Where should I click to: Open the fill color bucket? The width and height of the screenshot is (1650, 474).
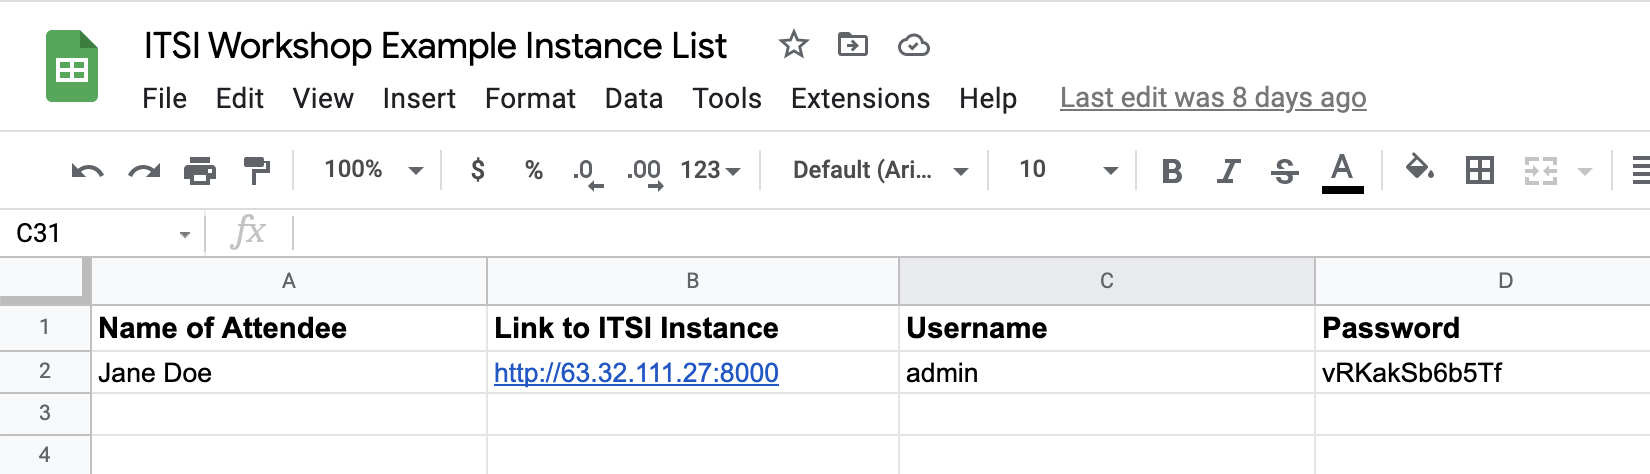[1420, 168]
